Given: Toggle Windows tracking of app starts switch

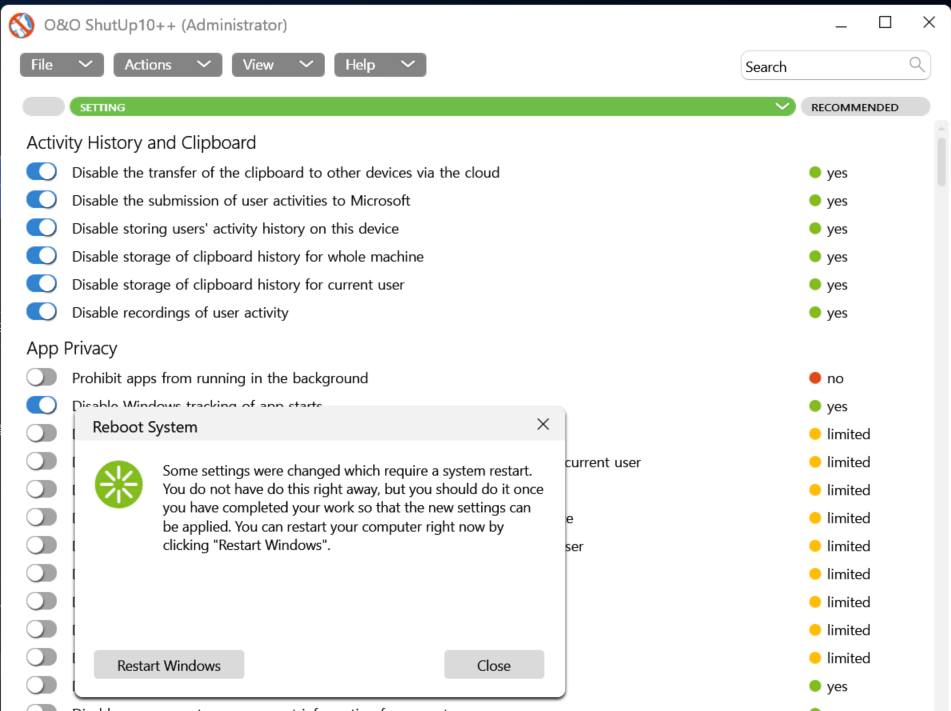Looking at the screenshot, I should click(42, 405).
